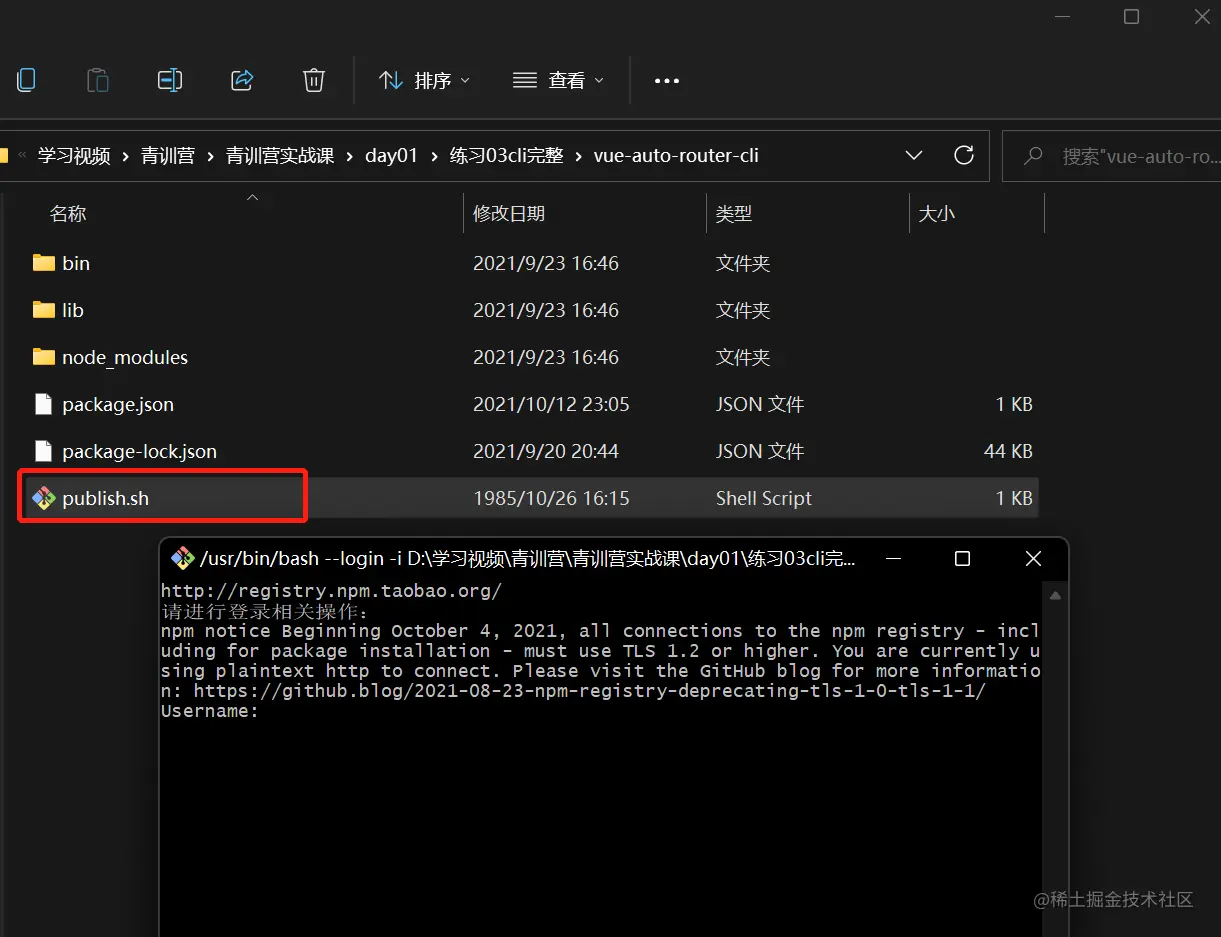Sort by the 类型 column header
Image resolution: width=1221 pixels, height=937 pixels.
(x=734, y=213)
